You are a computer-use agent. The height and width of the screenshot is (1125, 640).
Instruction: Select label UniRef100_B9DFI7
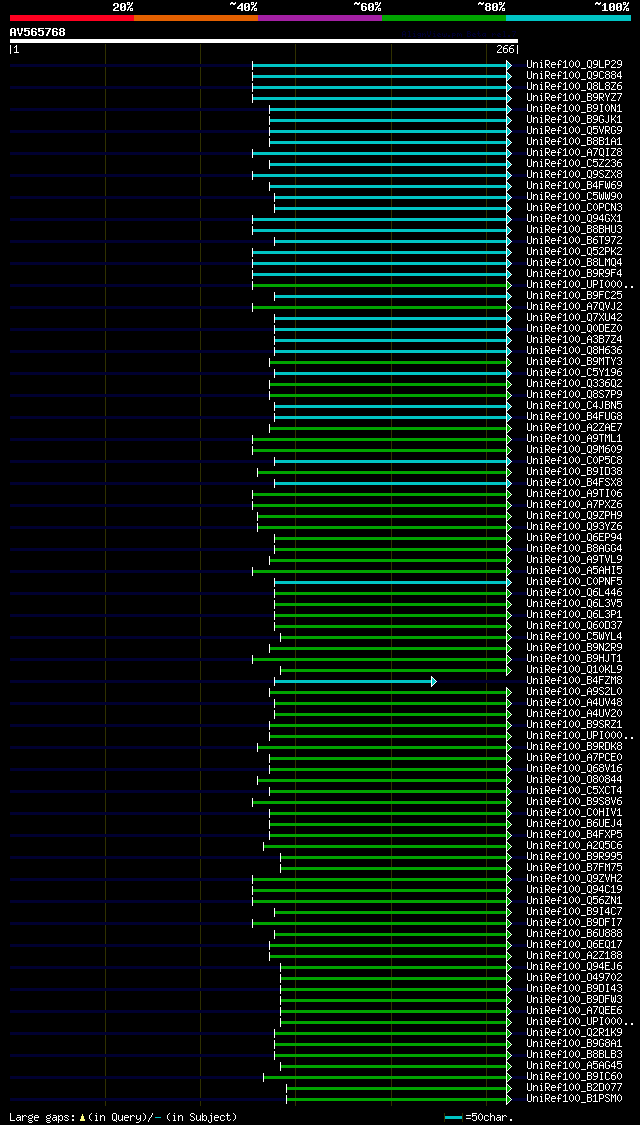point(574,923)
